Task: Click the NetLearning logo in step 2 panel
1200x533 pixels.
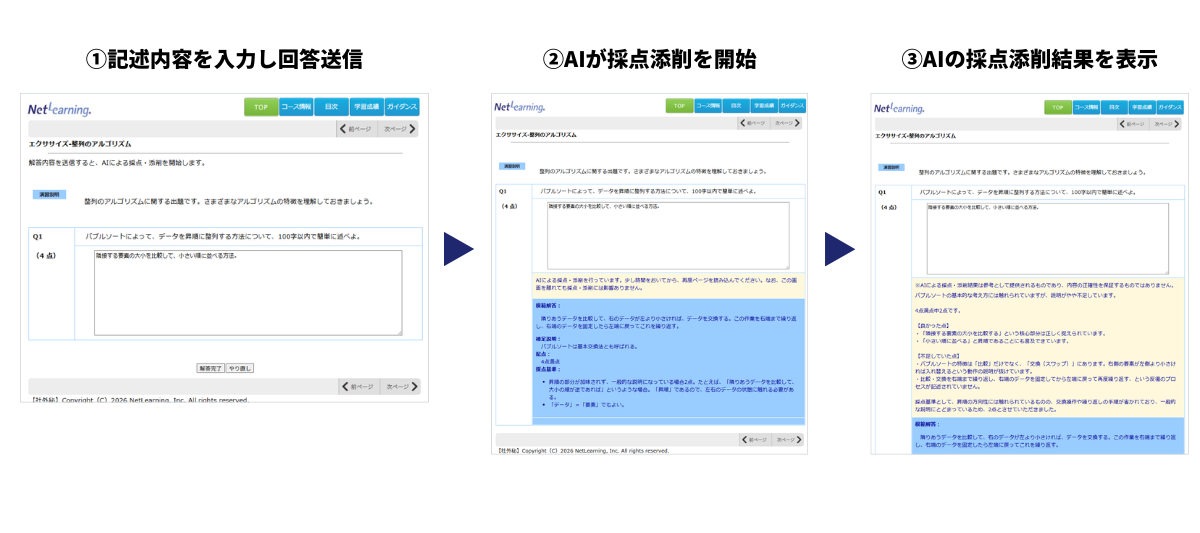Action: 519,106
